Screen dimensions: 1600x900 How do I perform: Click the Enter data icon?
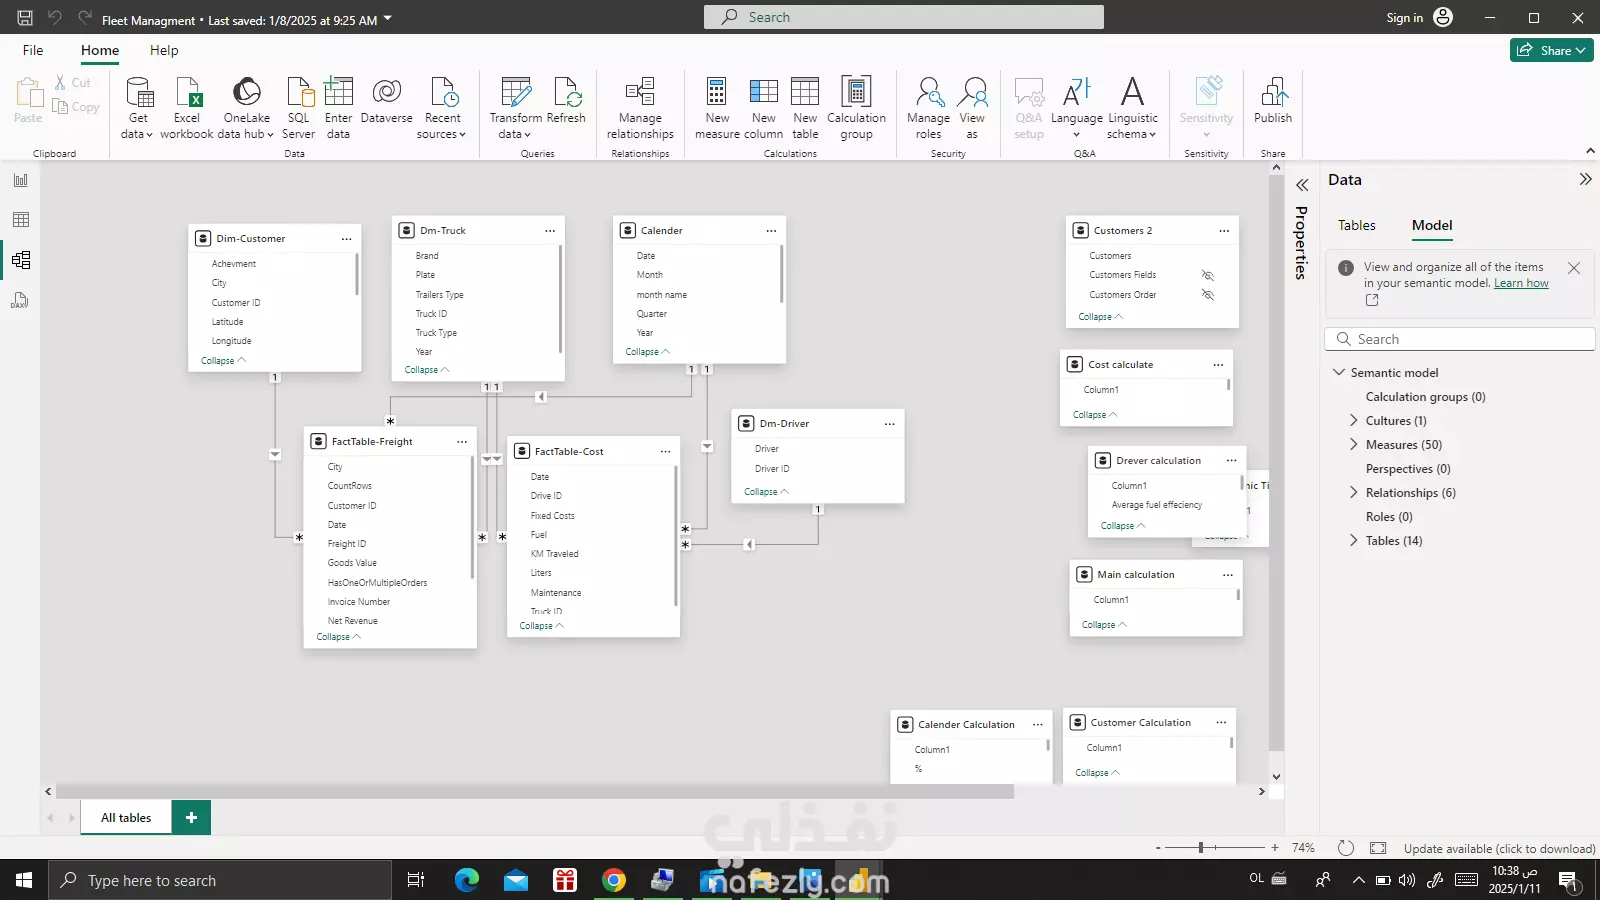click(x=338, y=93)
